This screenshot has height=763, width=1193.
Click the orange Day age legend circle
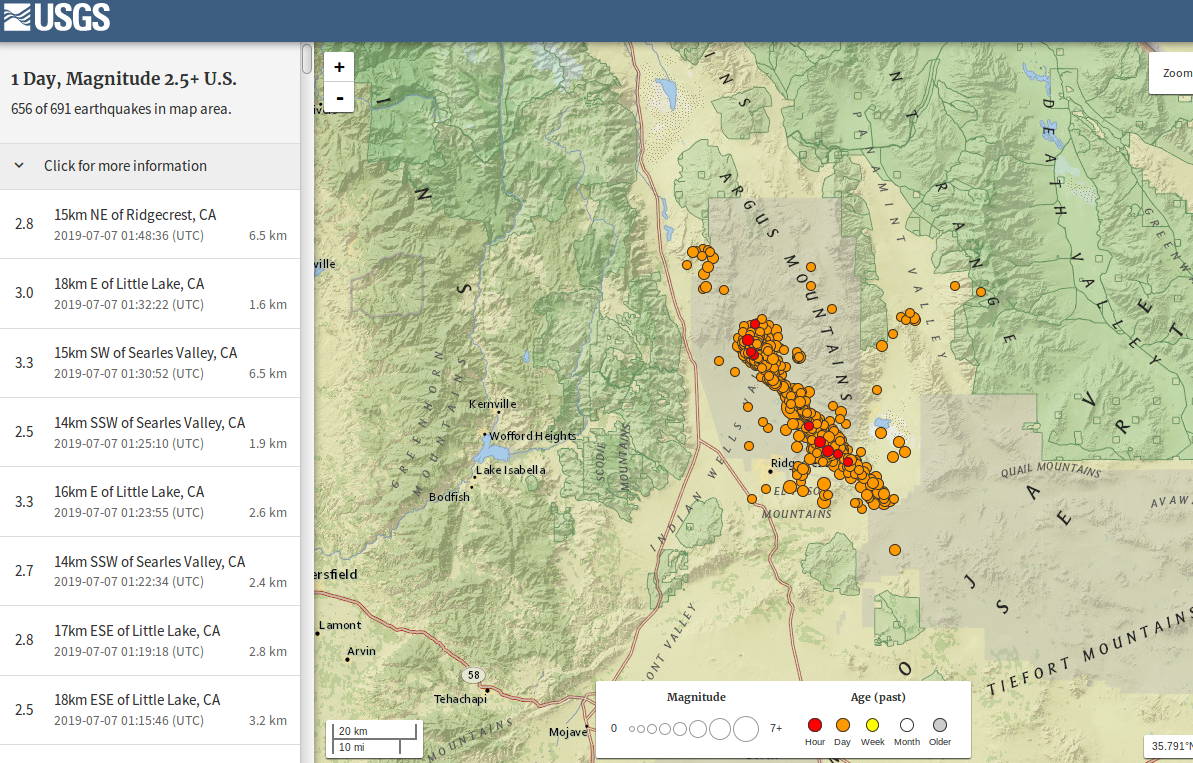pyautogui.click(x=843, y=726)
